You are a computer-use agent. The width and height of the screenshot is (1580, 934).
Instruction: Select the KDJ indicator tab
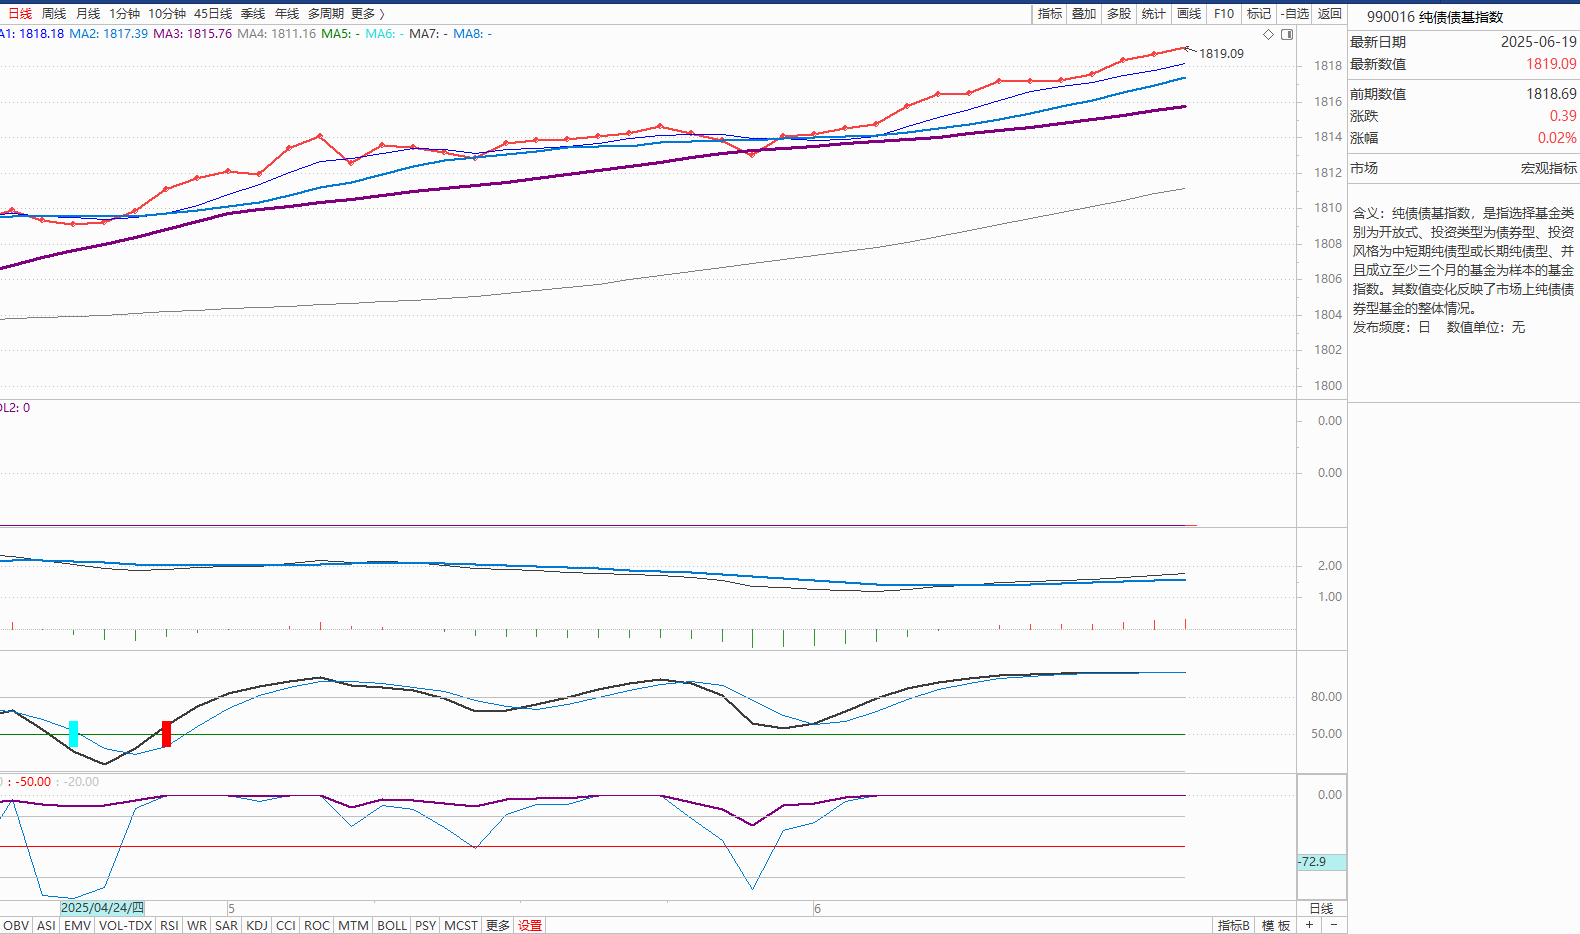(x=257, y=926)
